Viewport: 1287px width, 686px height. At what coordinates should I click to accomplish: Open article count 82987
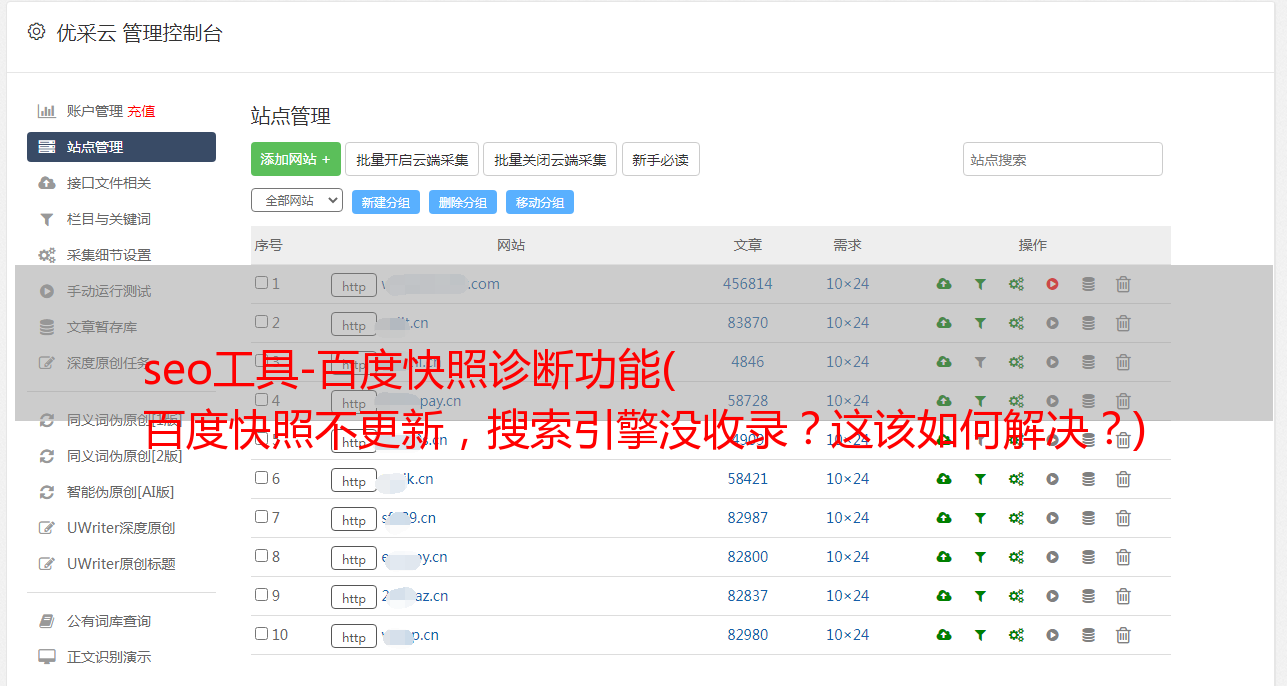(748, 518)
